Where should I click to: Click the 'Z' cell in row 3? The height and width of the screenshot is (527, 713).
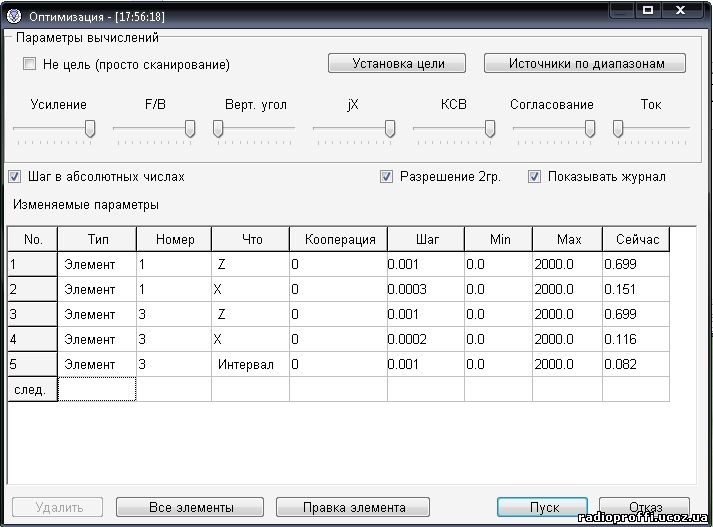[251, 314]
